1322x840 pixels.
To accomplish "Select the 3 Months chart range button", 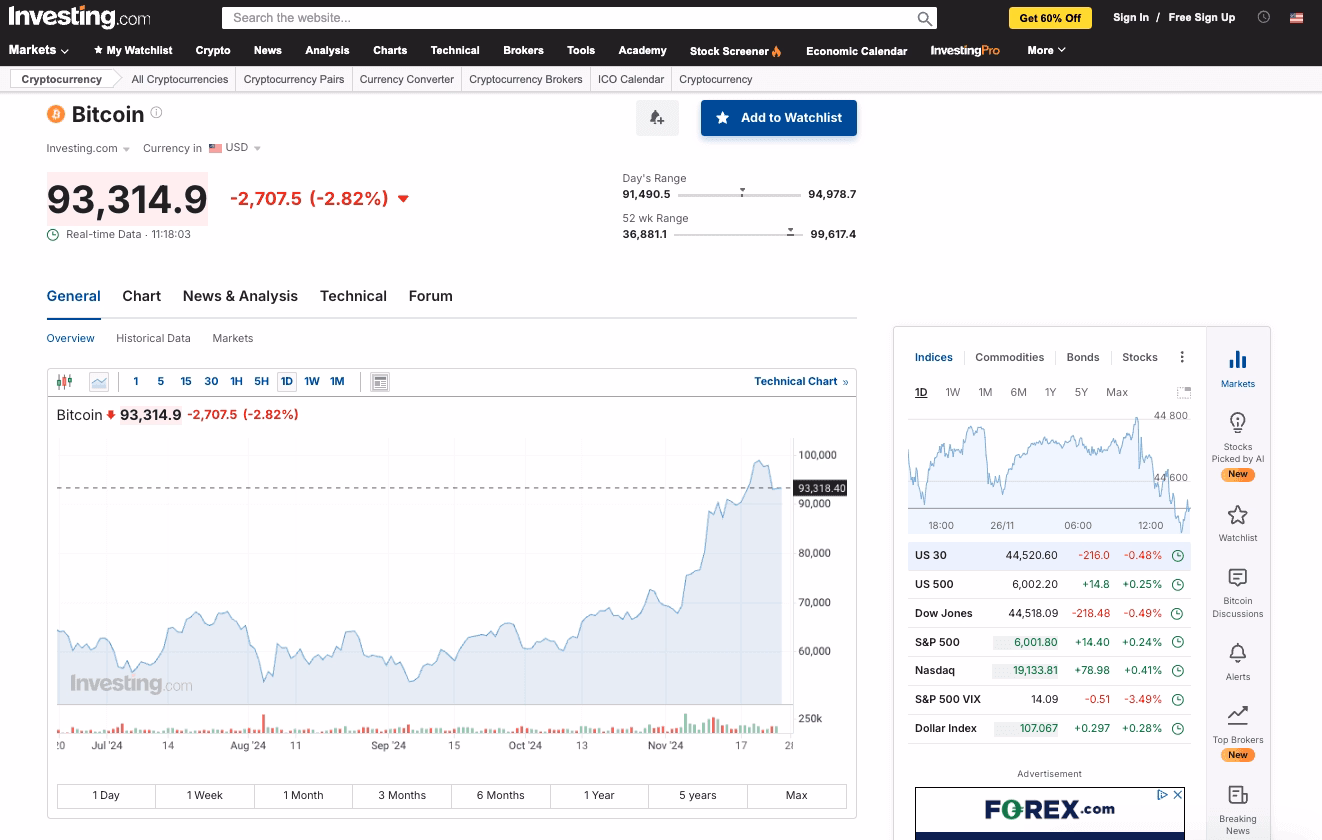I will coord(402,795).
